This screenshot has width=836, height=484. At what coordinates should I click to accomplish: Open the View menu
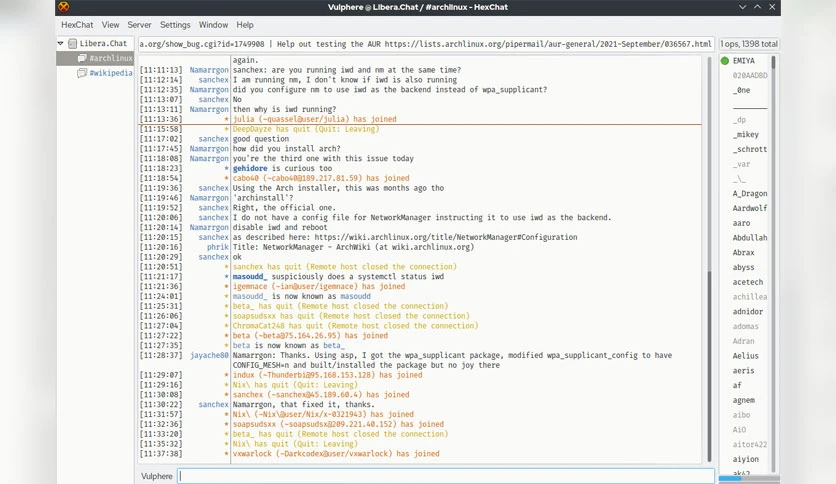click(110, 25)
